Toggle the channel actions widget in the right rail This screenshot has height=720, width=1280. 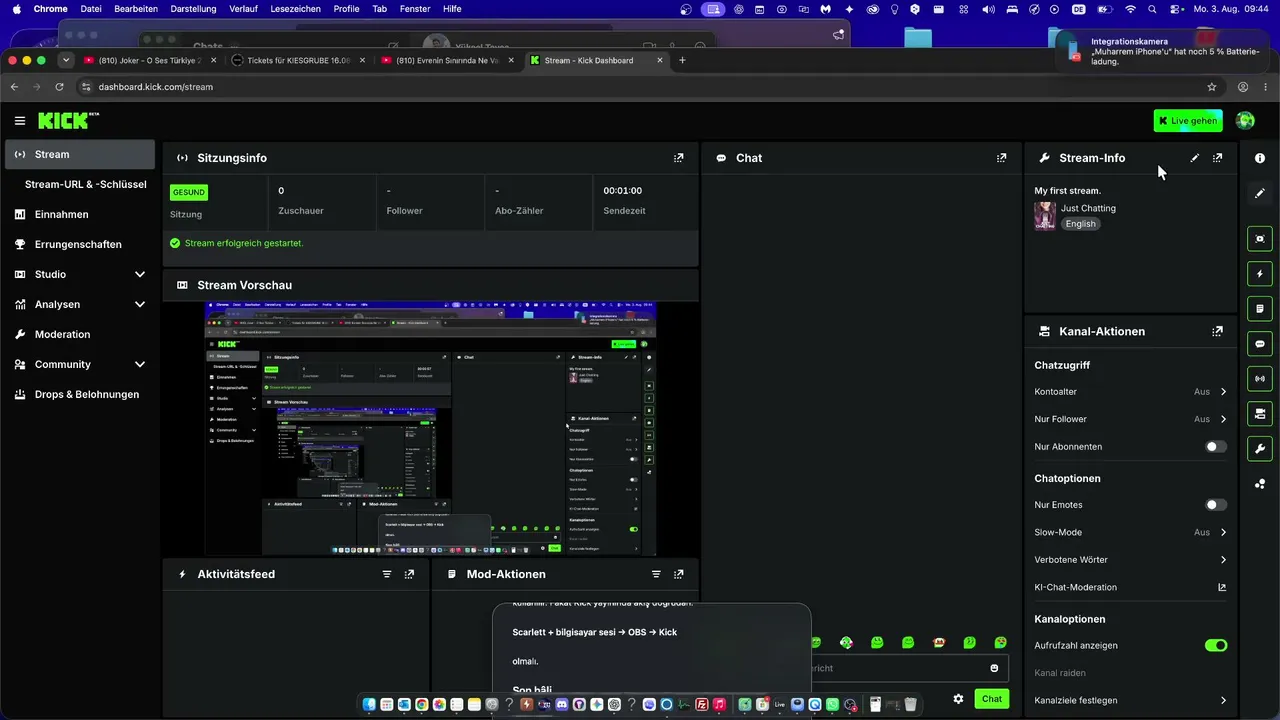1260,413
